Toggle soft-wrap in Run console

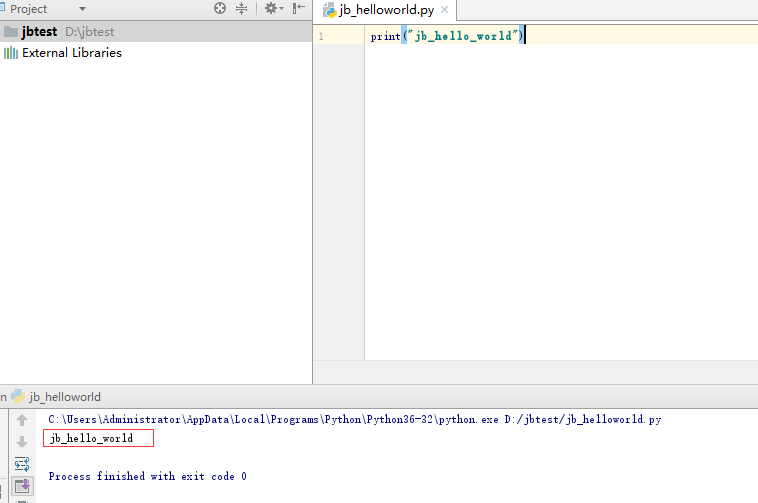pyautogui.click(x=22, y=464)
